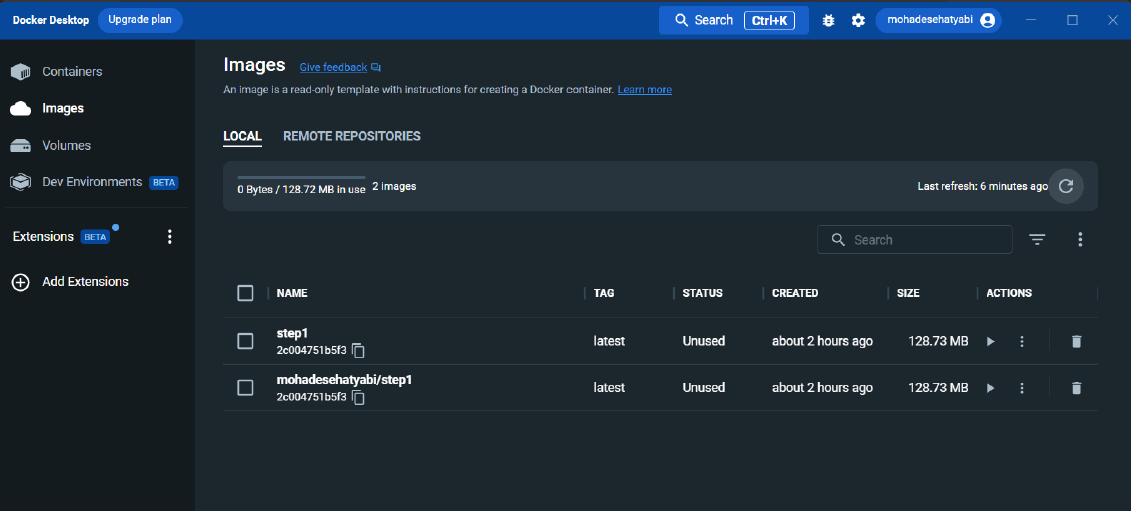Screen dimensions: 1131x512
Task: Click the mohadesehatyabi/step1 image name
Action: click(344, 380)
